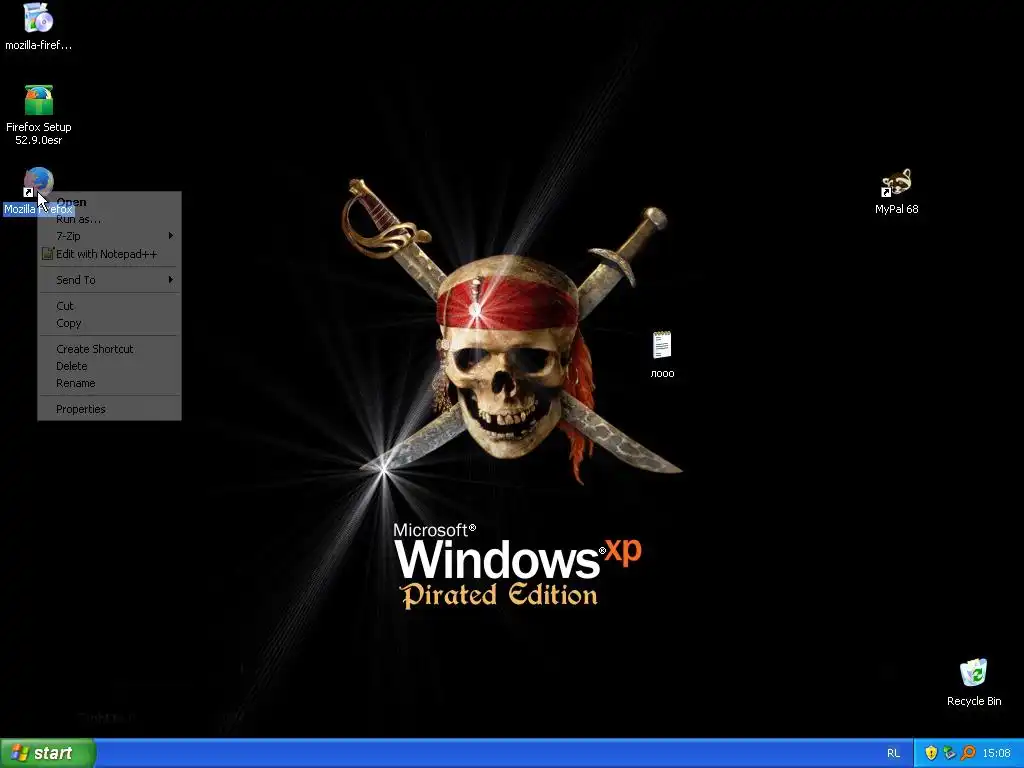This screenshot has height=768, width=1024.
Task: Choose Run as… from the context menu
Action: [x=109, y=219]
